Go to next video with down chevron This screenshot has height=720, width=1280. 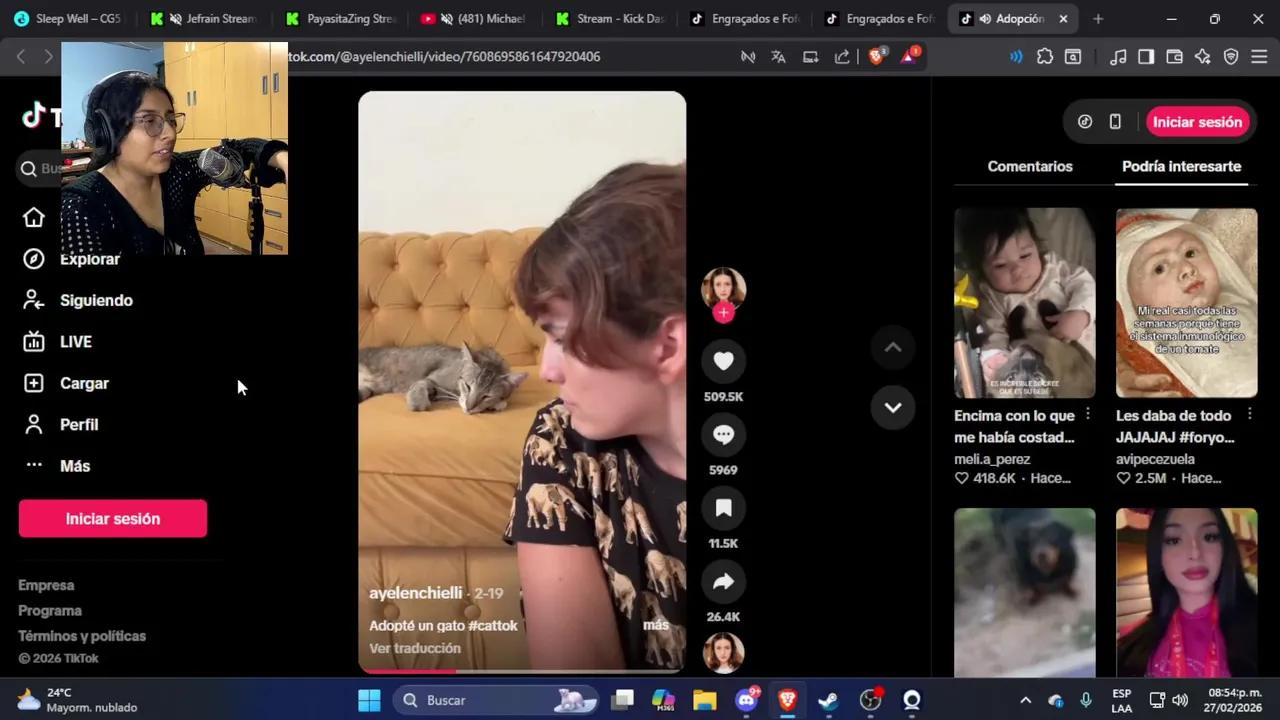(893, 407)
